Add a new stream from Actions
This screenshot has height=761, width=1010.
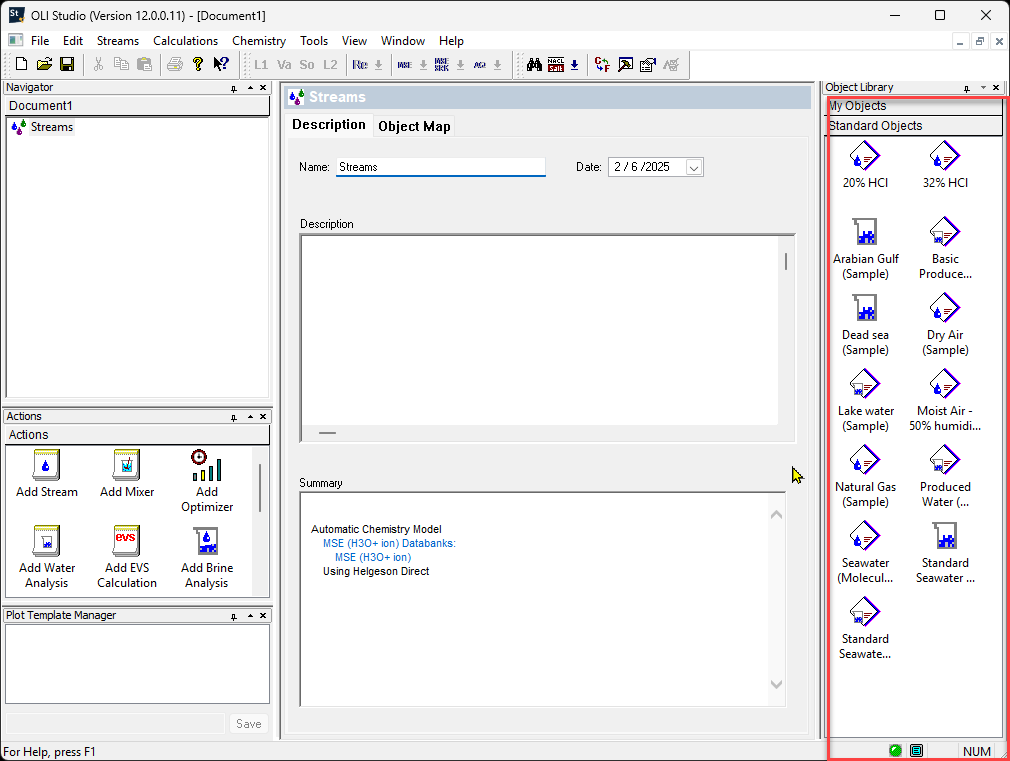(x=46, y=474)
